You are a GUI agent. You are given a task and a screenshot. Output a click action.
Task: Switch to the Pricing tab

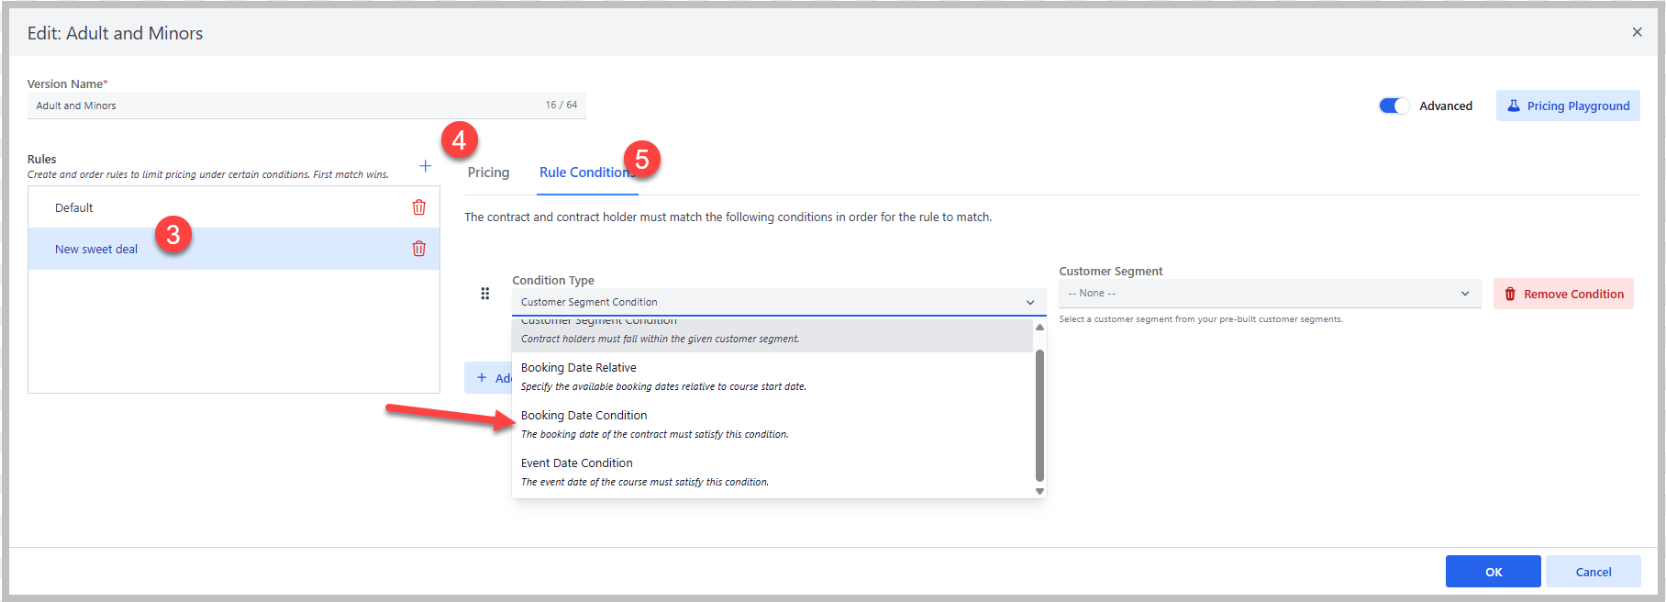click(488, 173)
